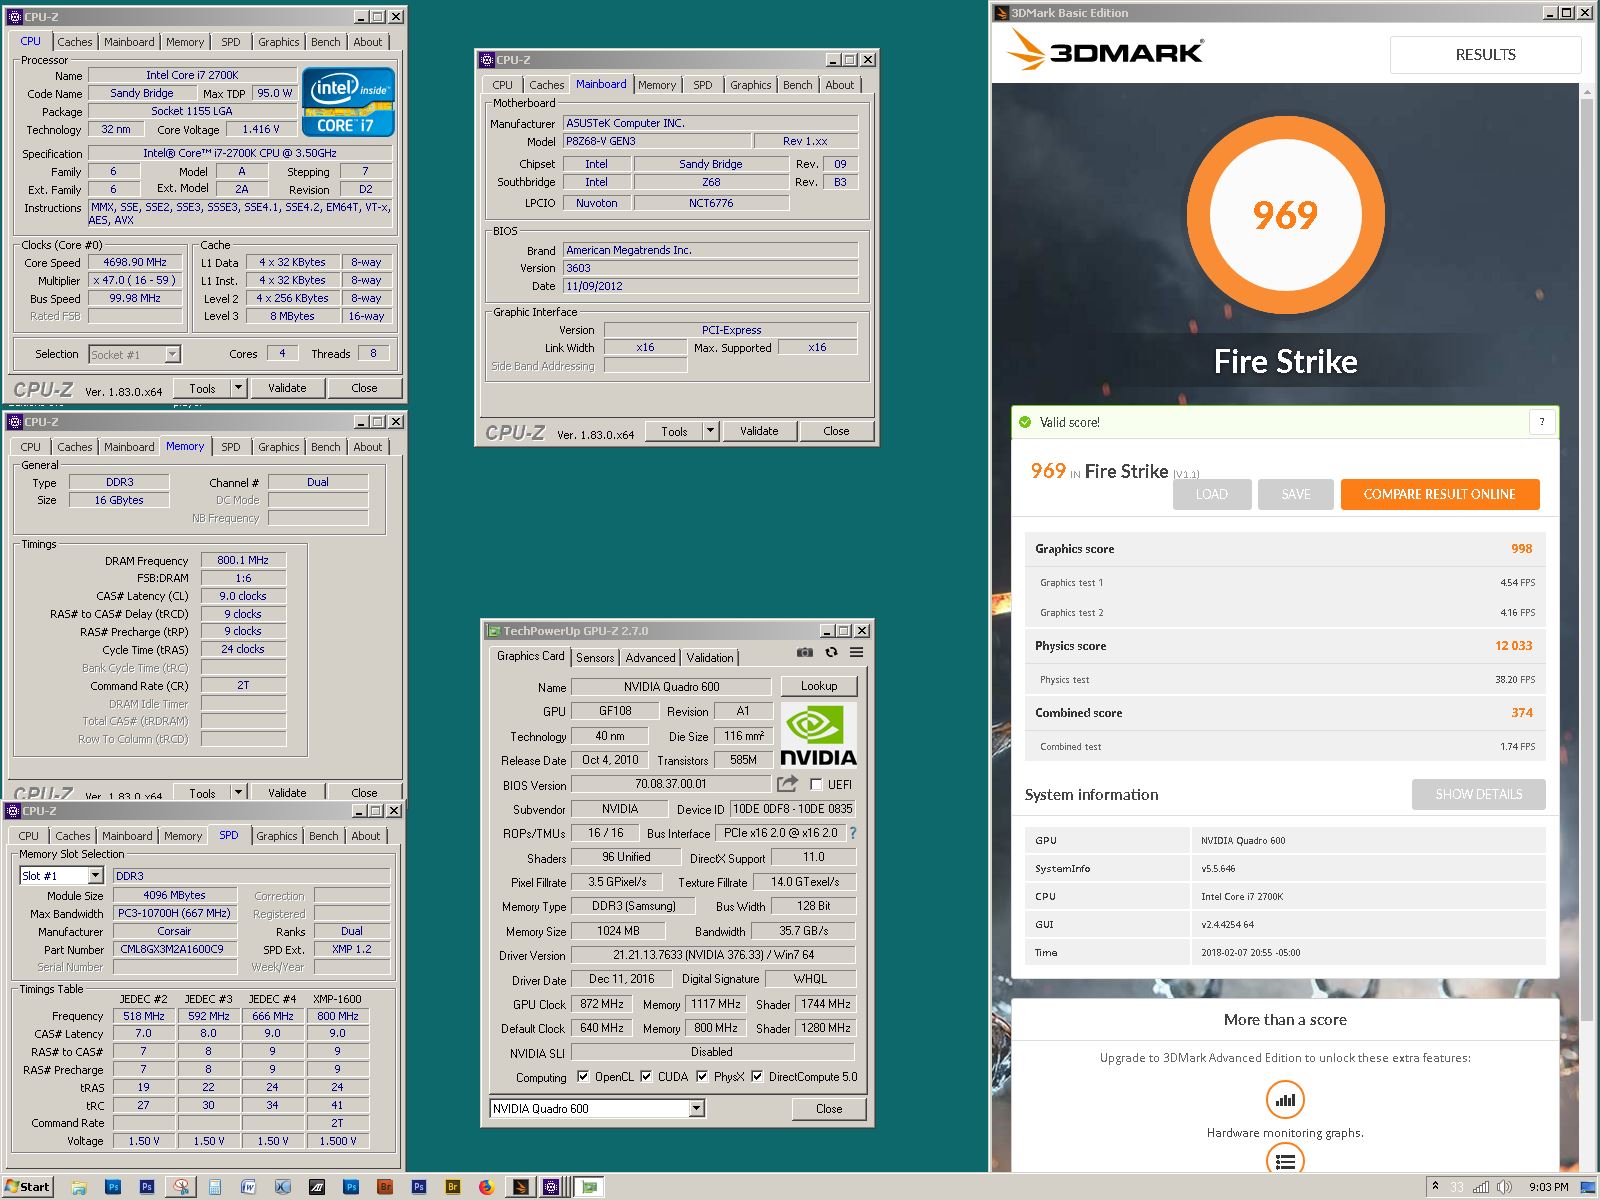Image resolution: width=1600 pixels, height=1200 pixels.
Task: Open the Validation tab in GPU-Z
Action: tap(710, 657)
